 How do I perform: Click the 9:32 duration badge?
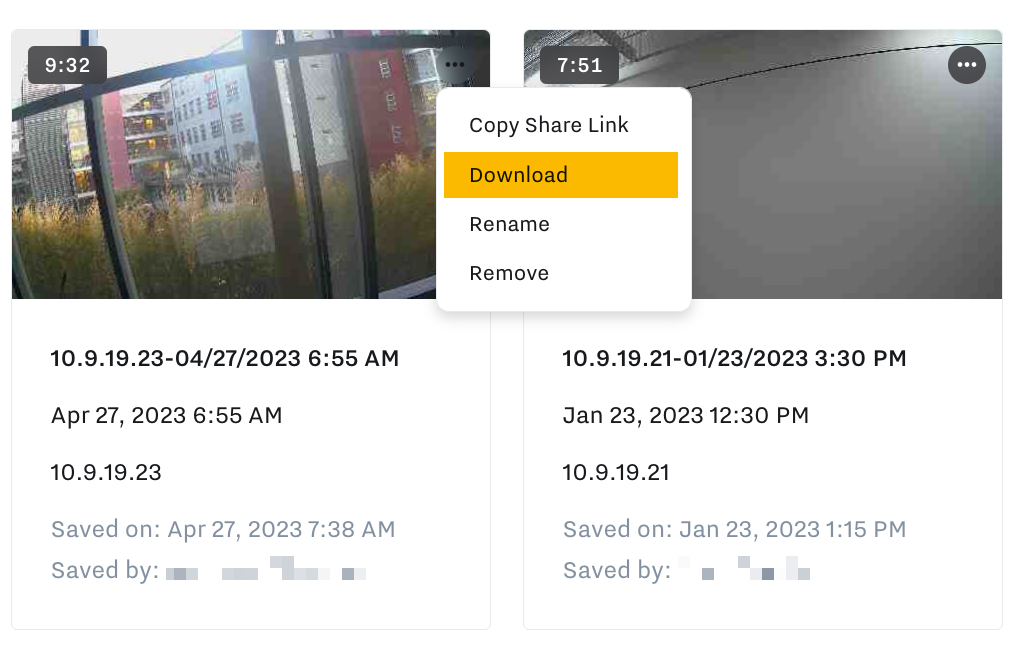67,66
